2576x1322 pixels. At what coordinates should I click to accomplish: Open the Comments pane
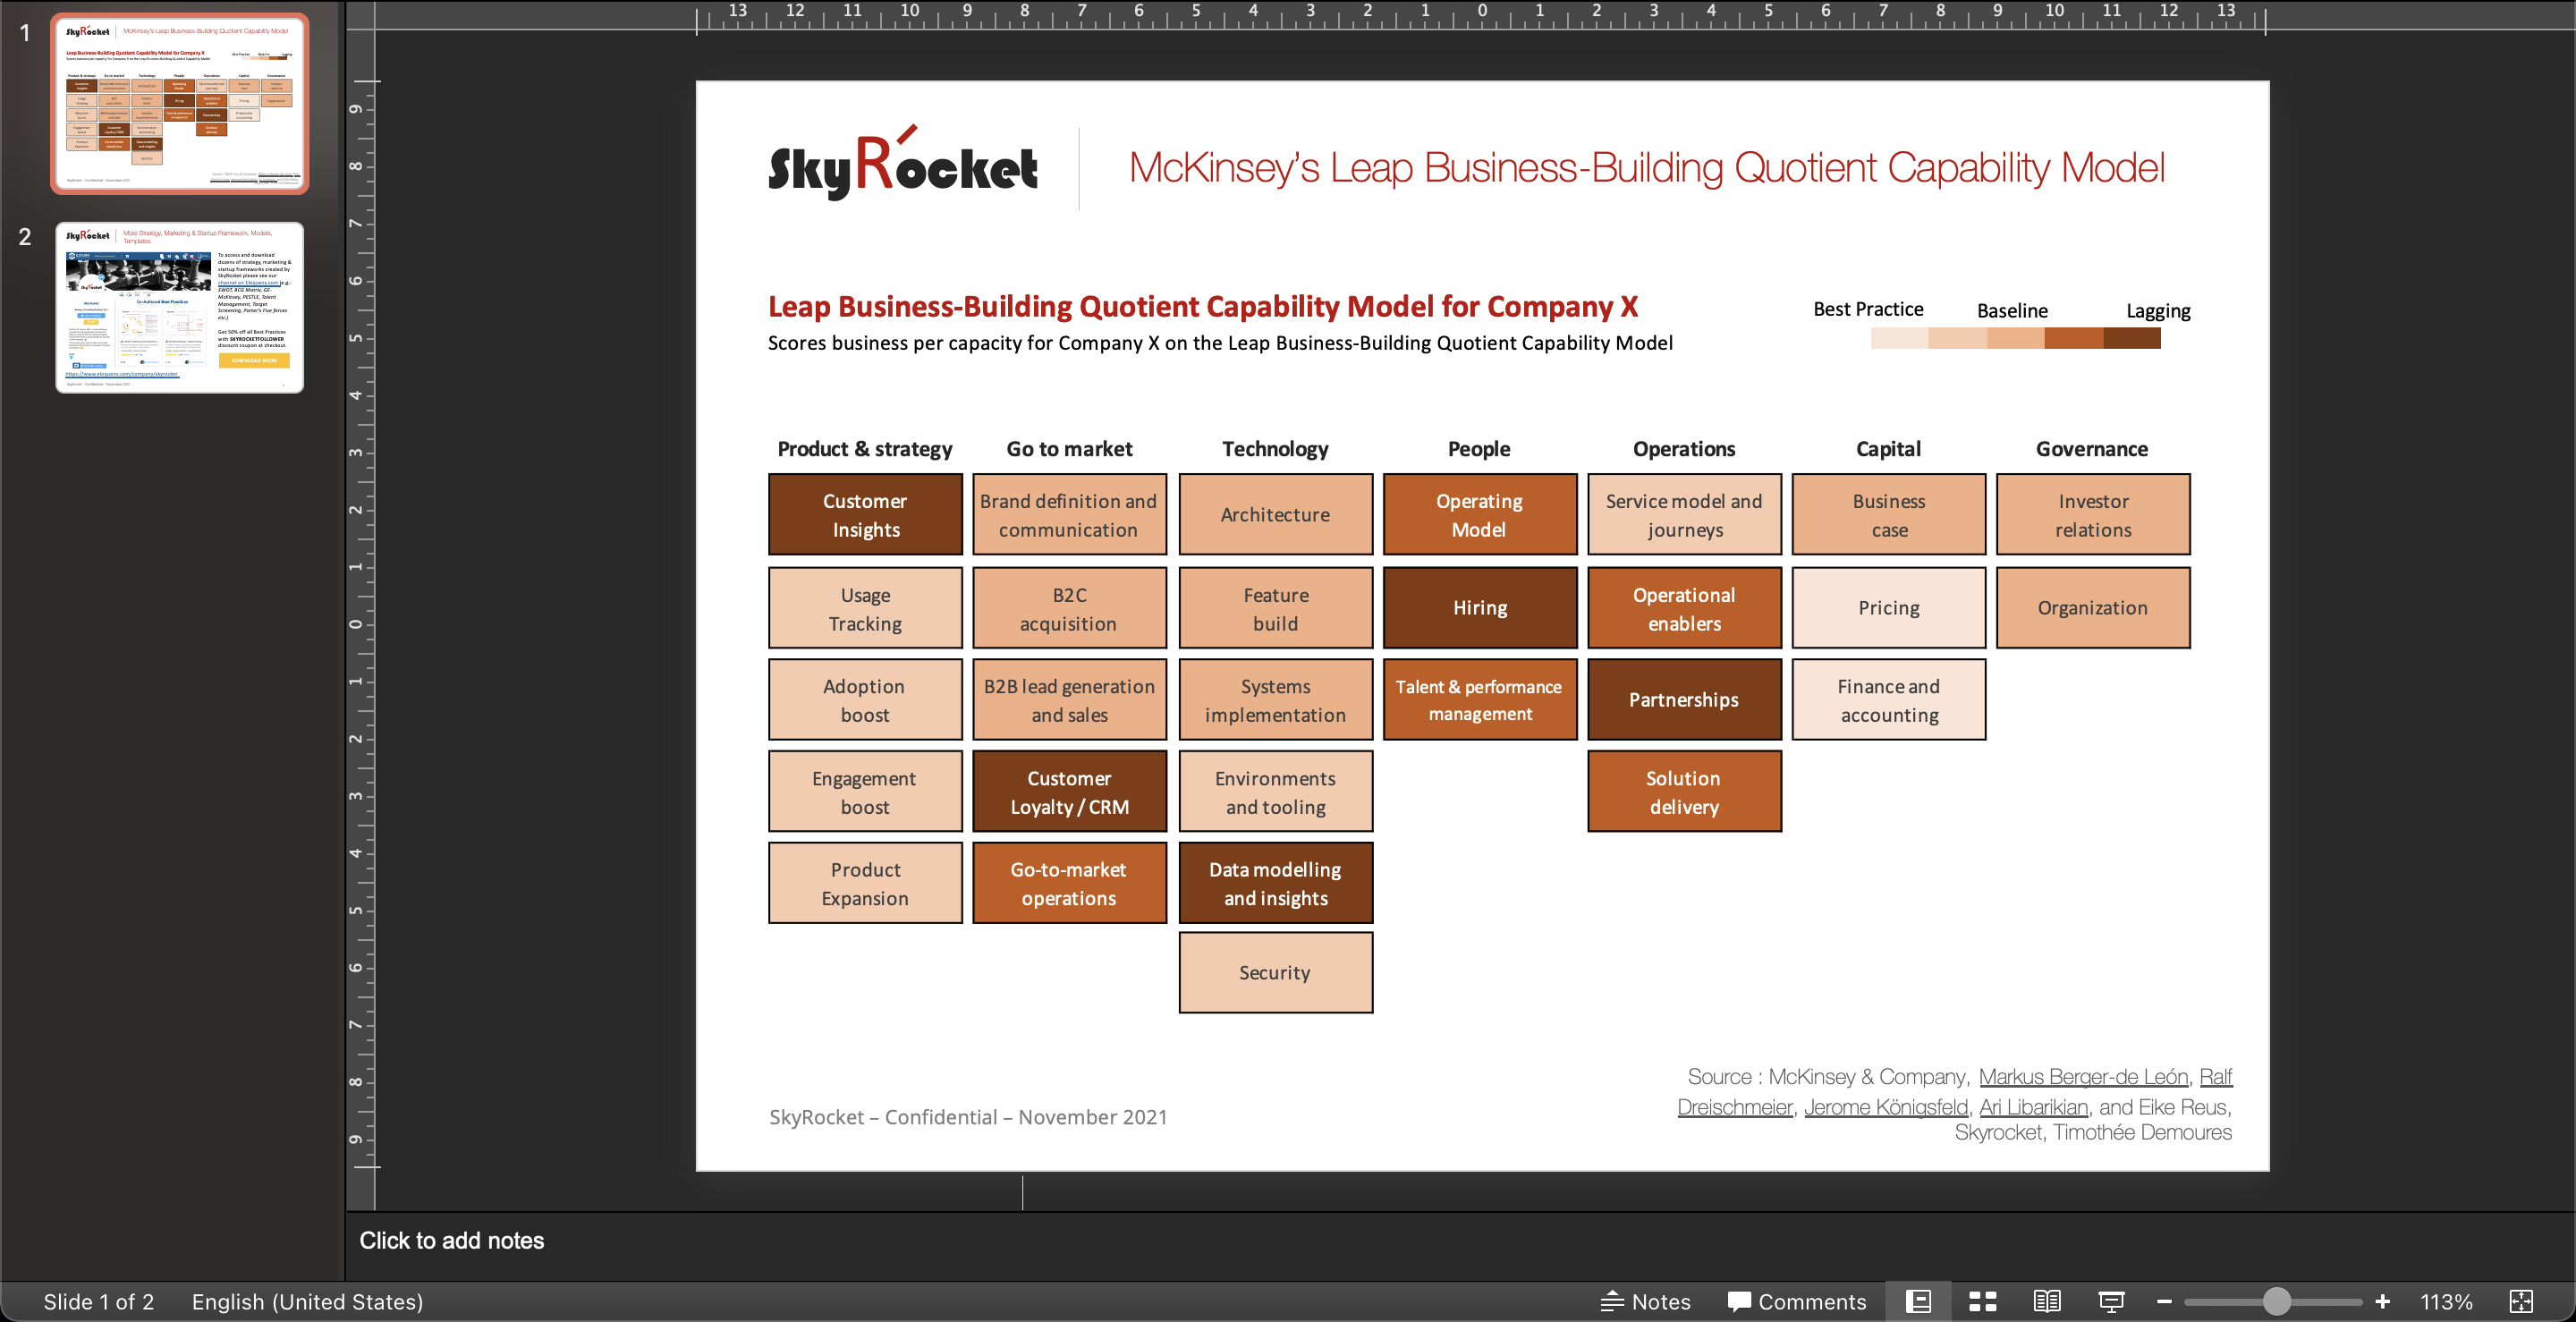(x=1797, y=1301)
